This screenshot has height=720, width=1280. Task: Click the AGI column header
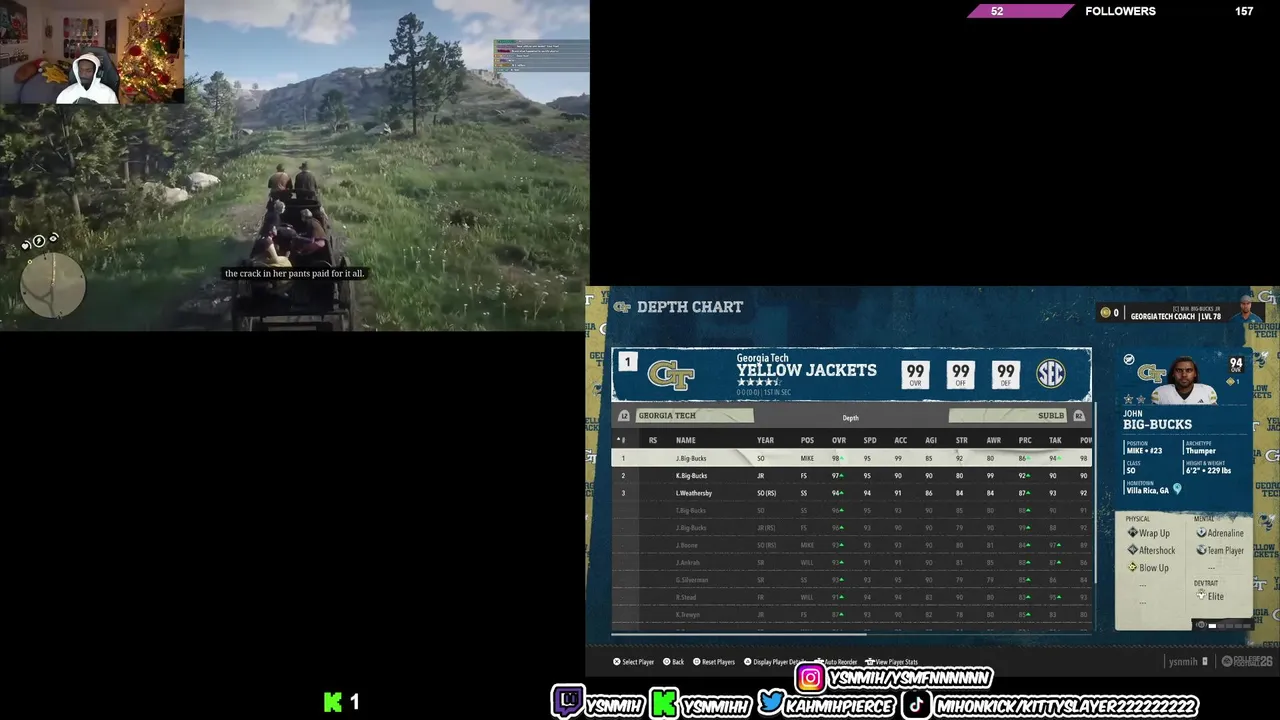930,440
